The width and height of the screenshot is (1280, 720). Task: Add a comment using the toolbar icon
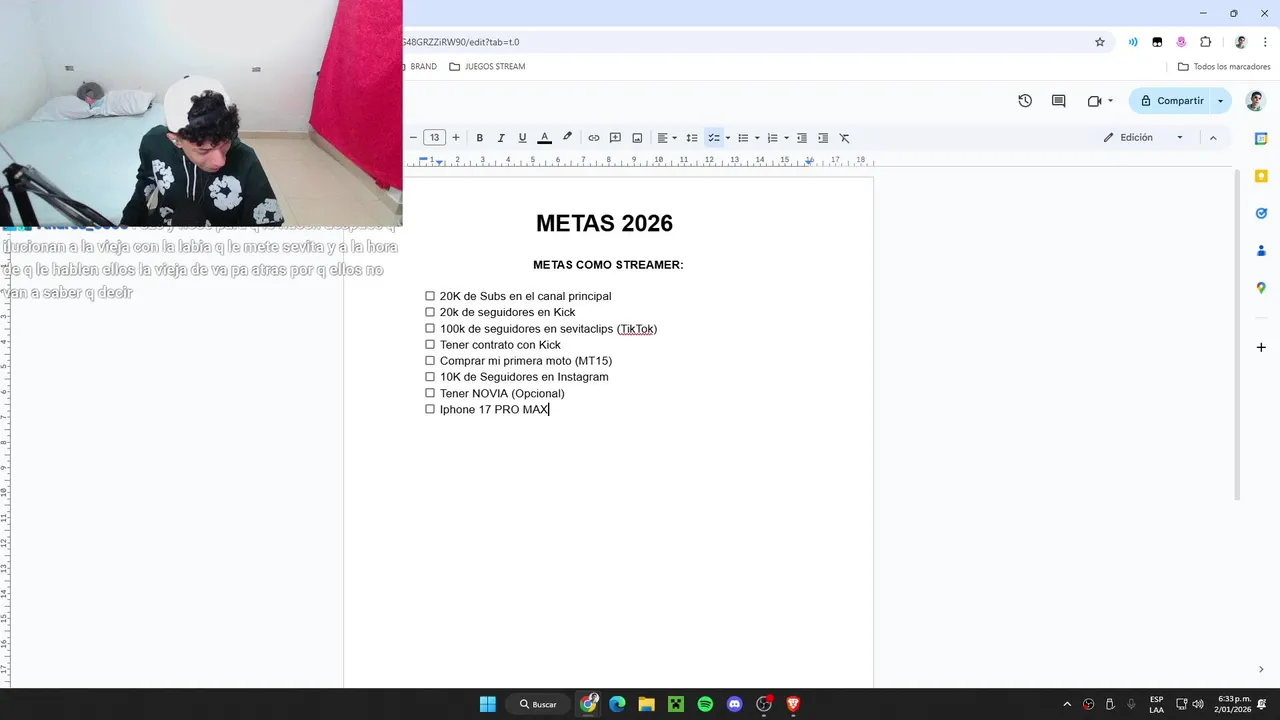coord(615,138)
